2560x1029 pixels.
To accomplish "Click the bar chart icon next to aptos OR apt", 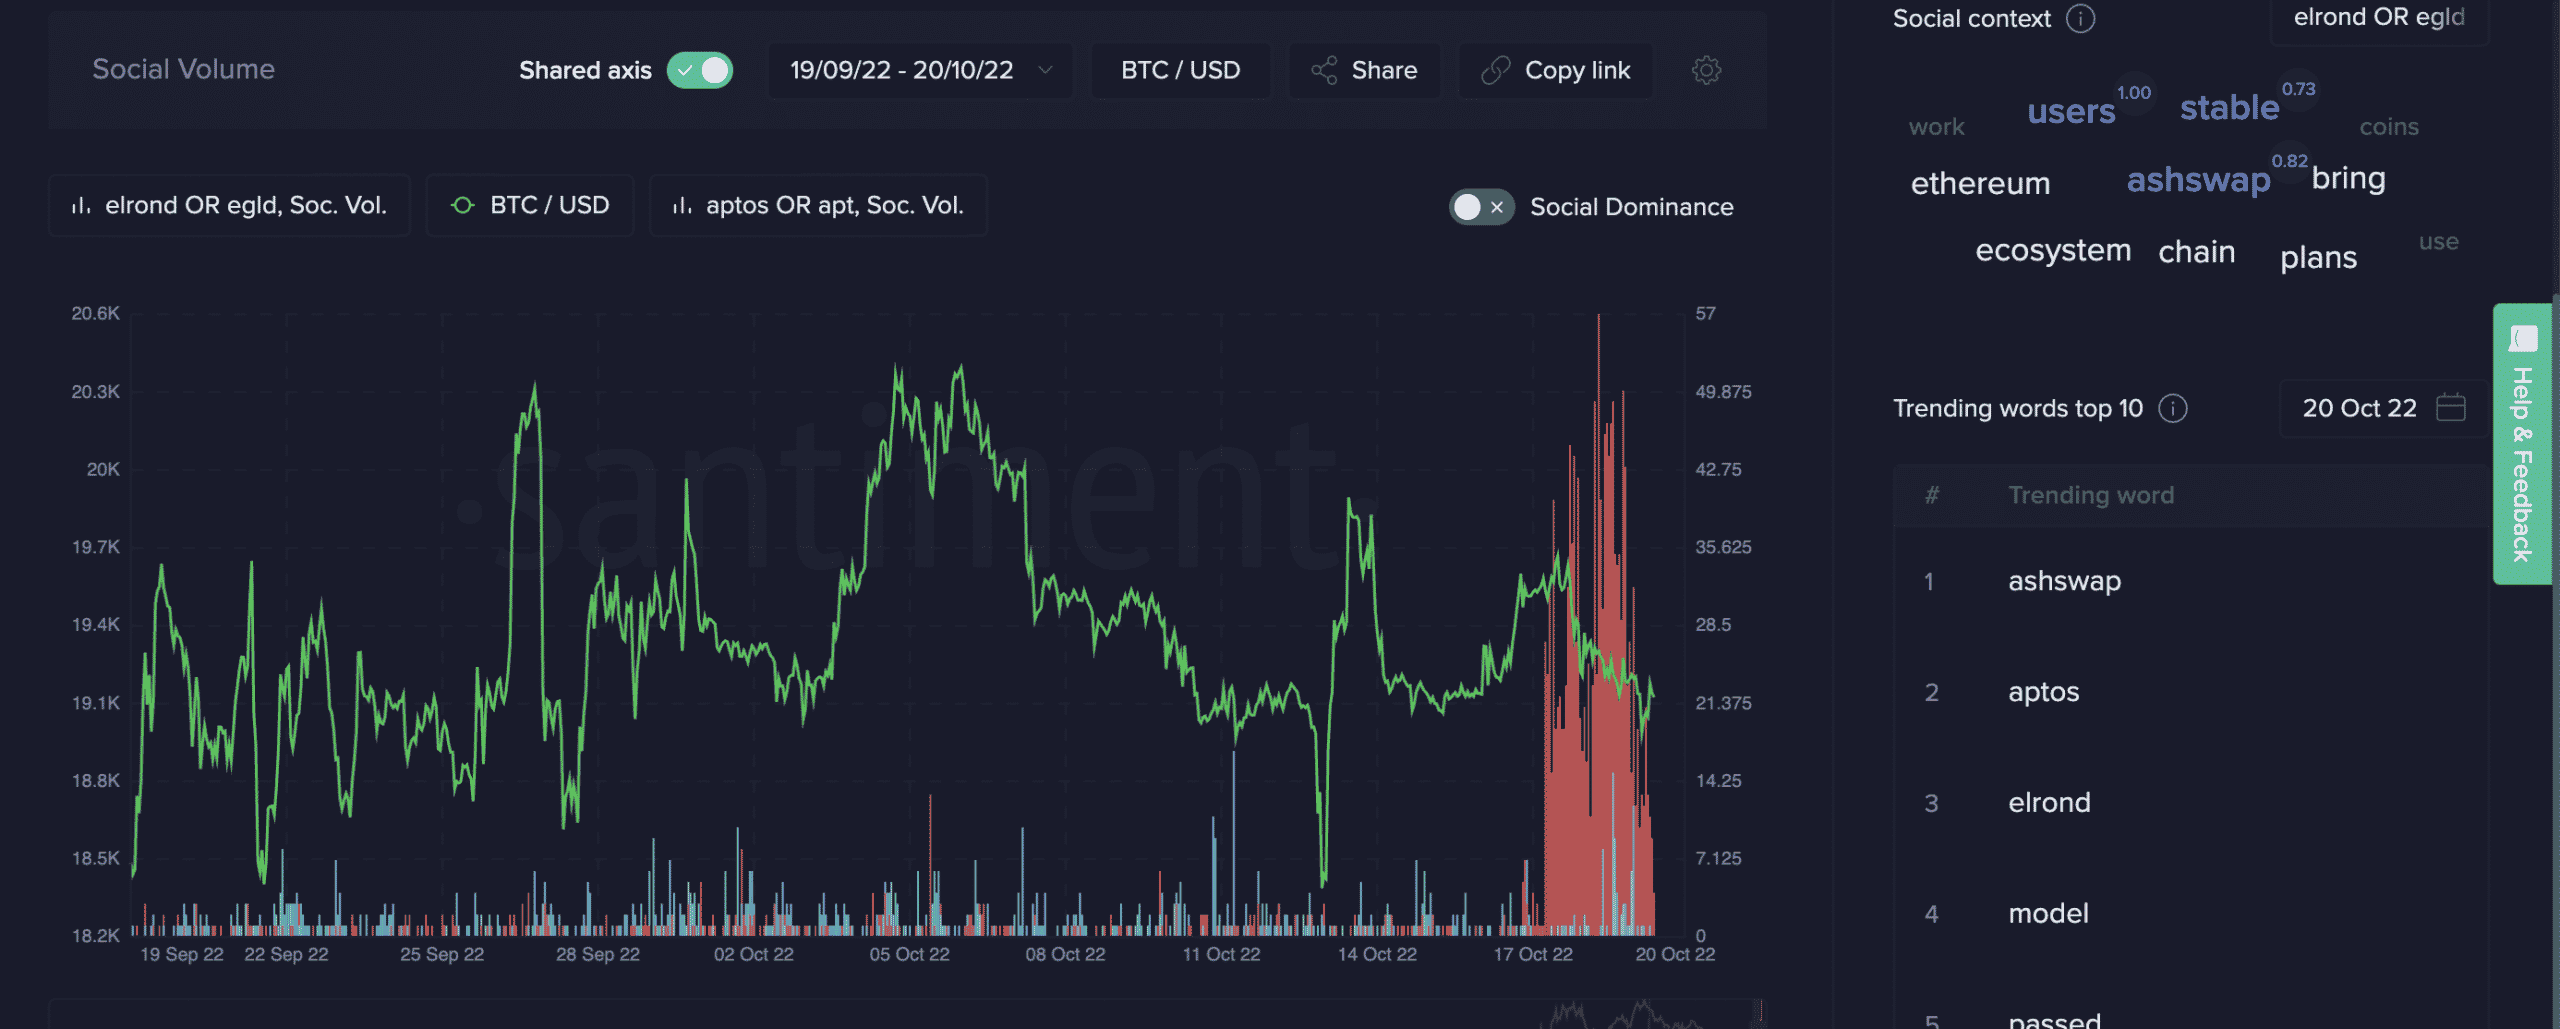I will click(682, 205).
